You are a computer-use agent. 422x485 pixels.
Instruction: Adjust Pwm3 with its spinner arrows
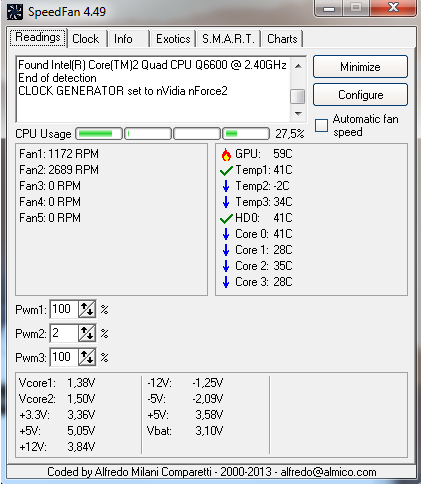click(87, 357)
